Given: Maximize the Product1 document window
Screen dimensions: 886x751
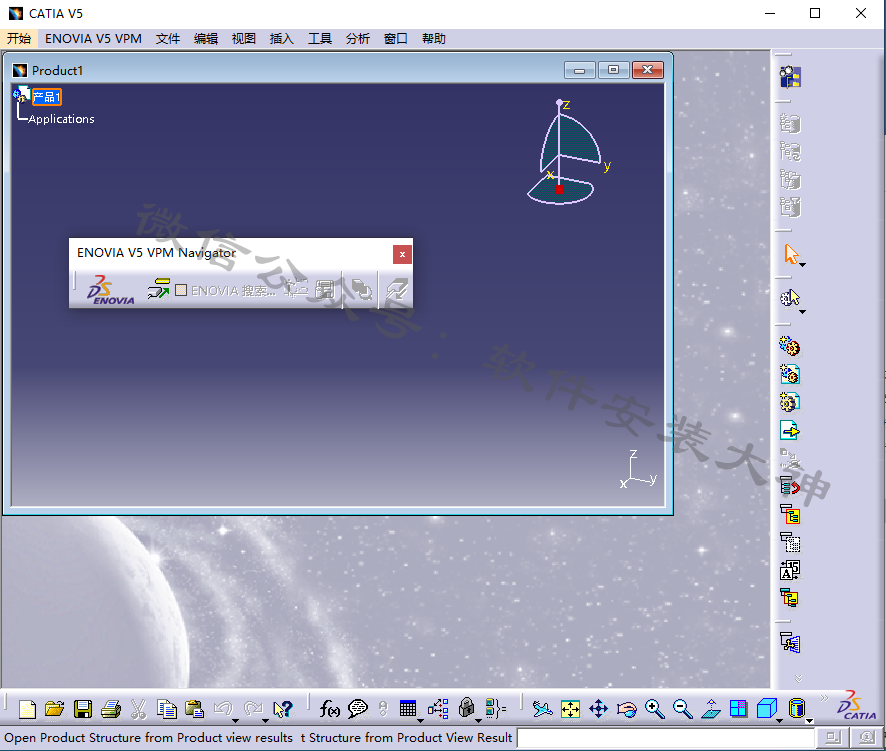Looking at the screenshot, I should tap(614, 70).
